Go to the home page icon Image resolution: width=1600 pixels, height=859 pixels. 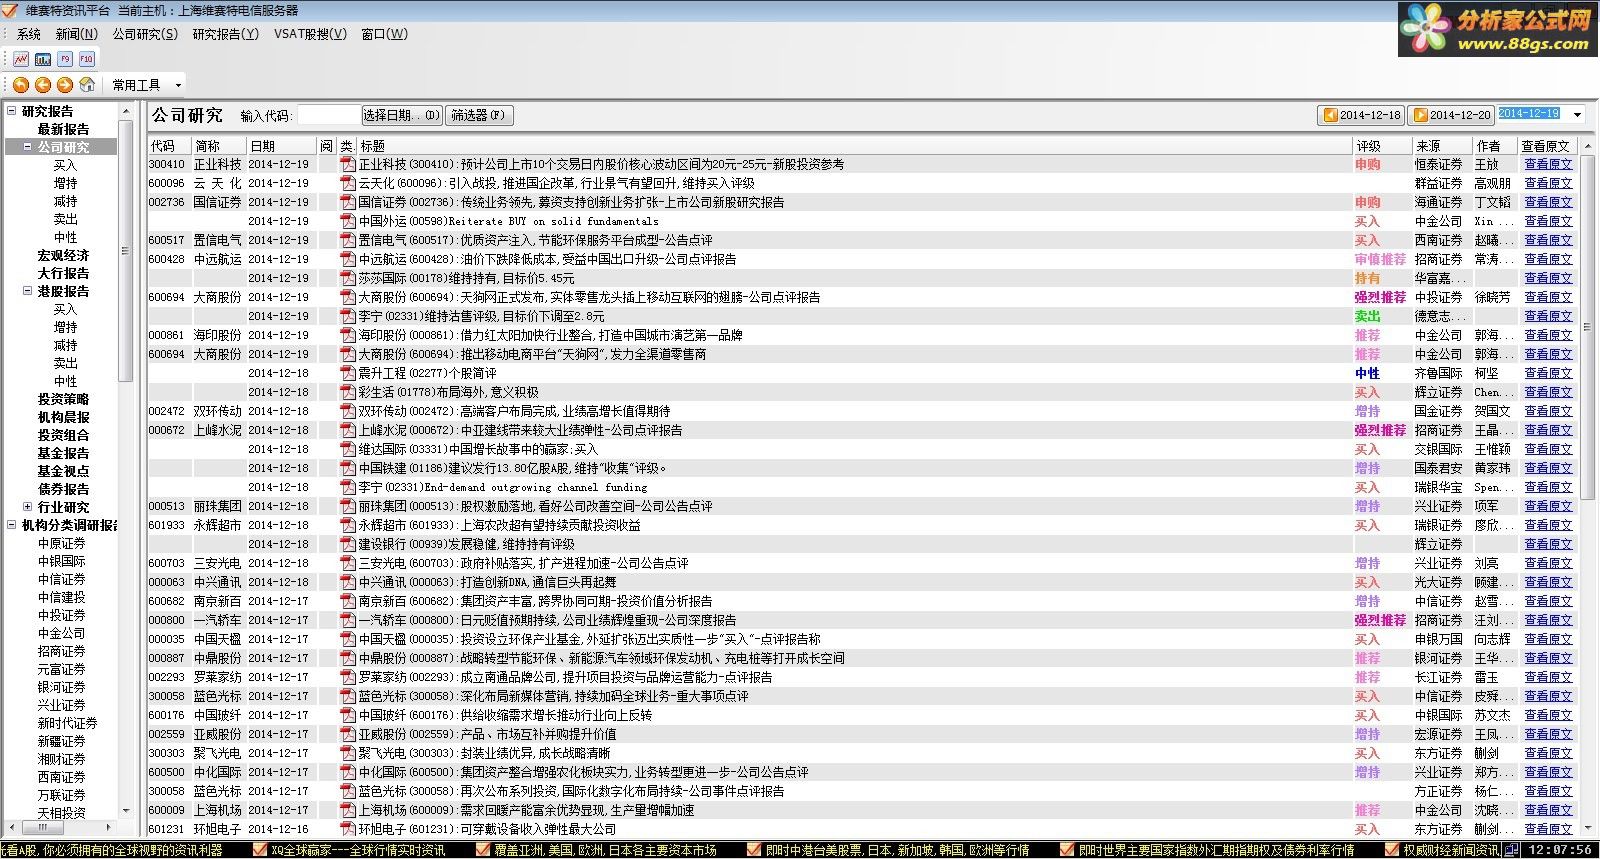click(87, 85)
